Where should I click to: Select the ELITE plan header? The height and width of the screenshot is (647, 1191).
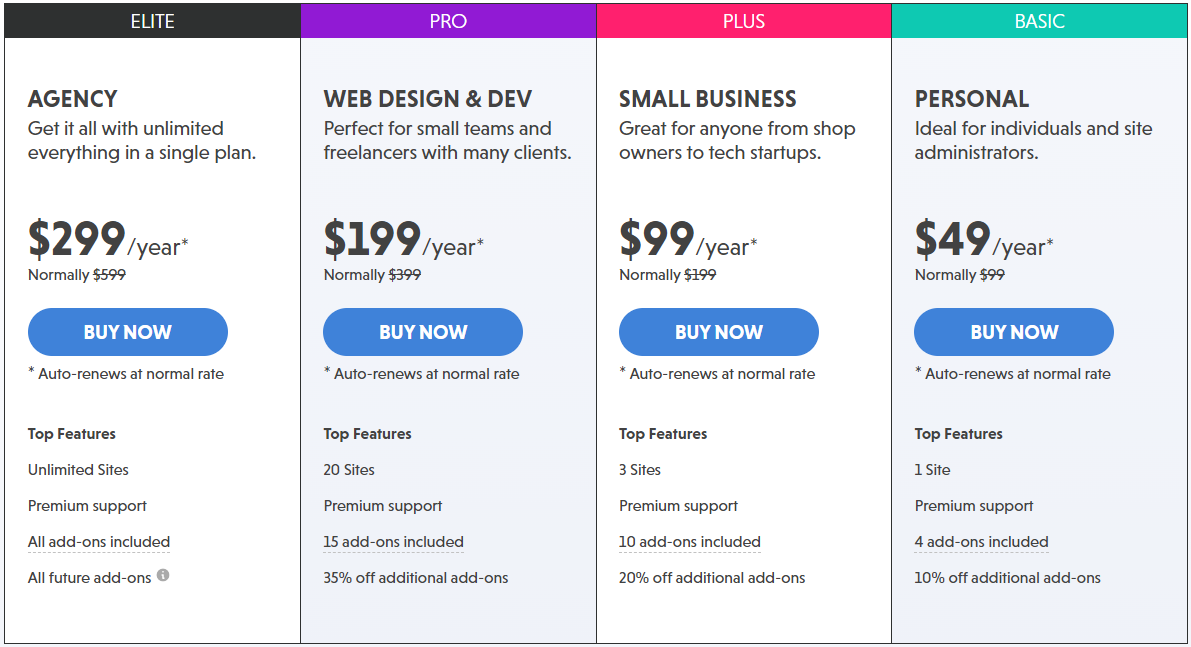click(152, 21)
